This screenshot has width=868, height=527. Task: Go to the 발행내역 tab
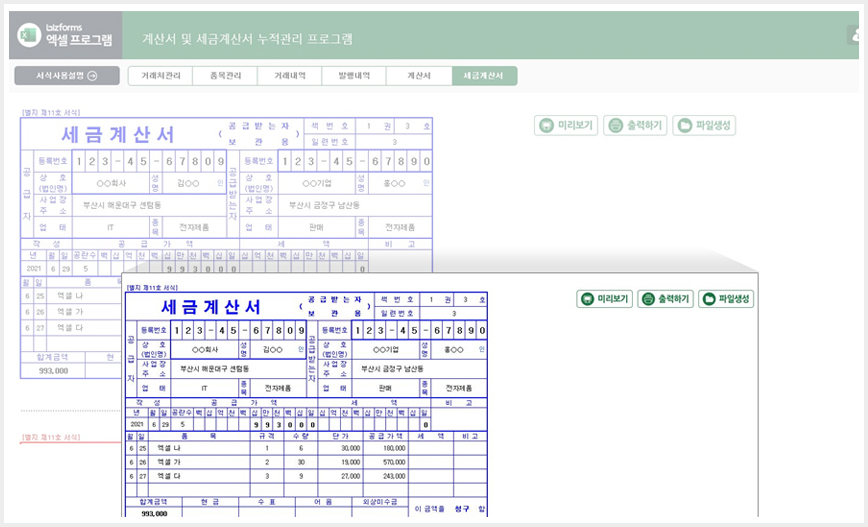click(x=354, y=76)
